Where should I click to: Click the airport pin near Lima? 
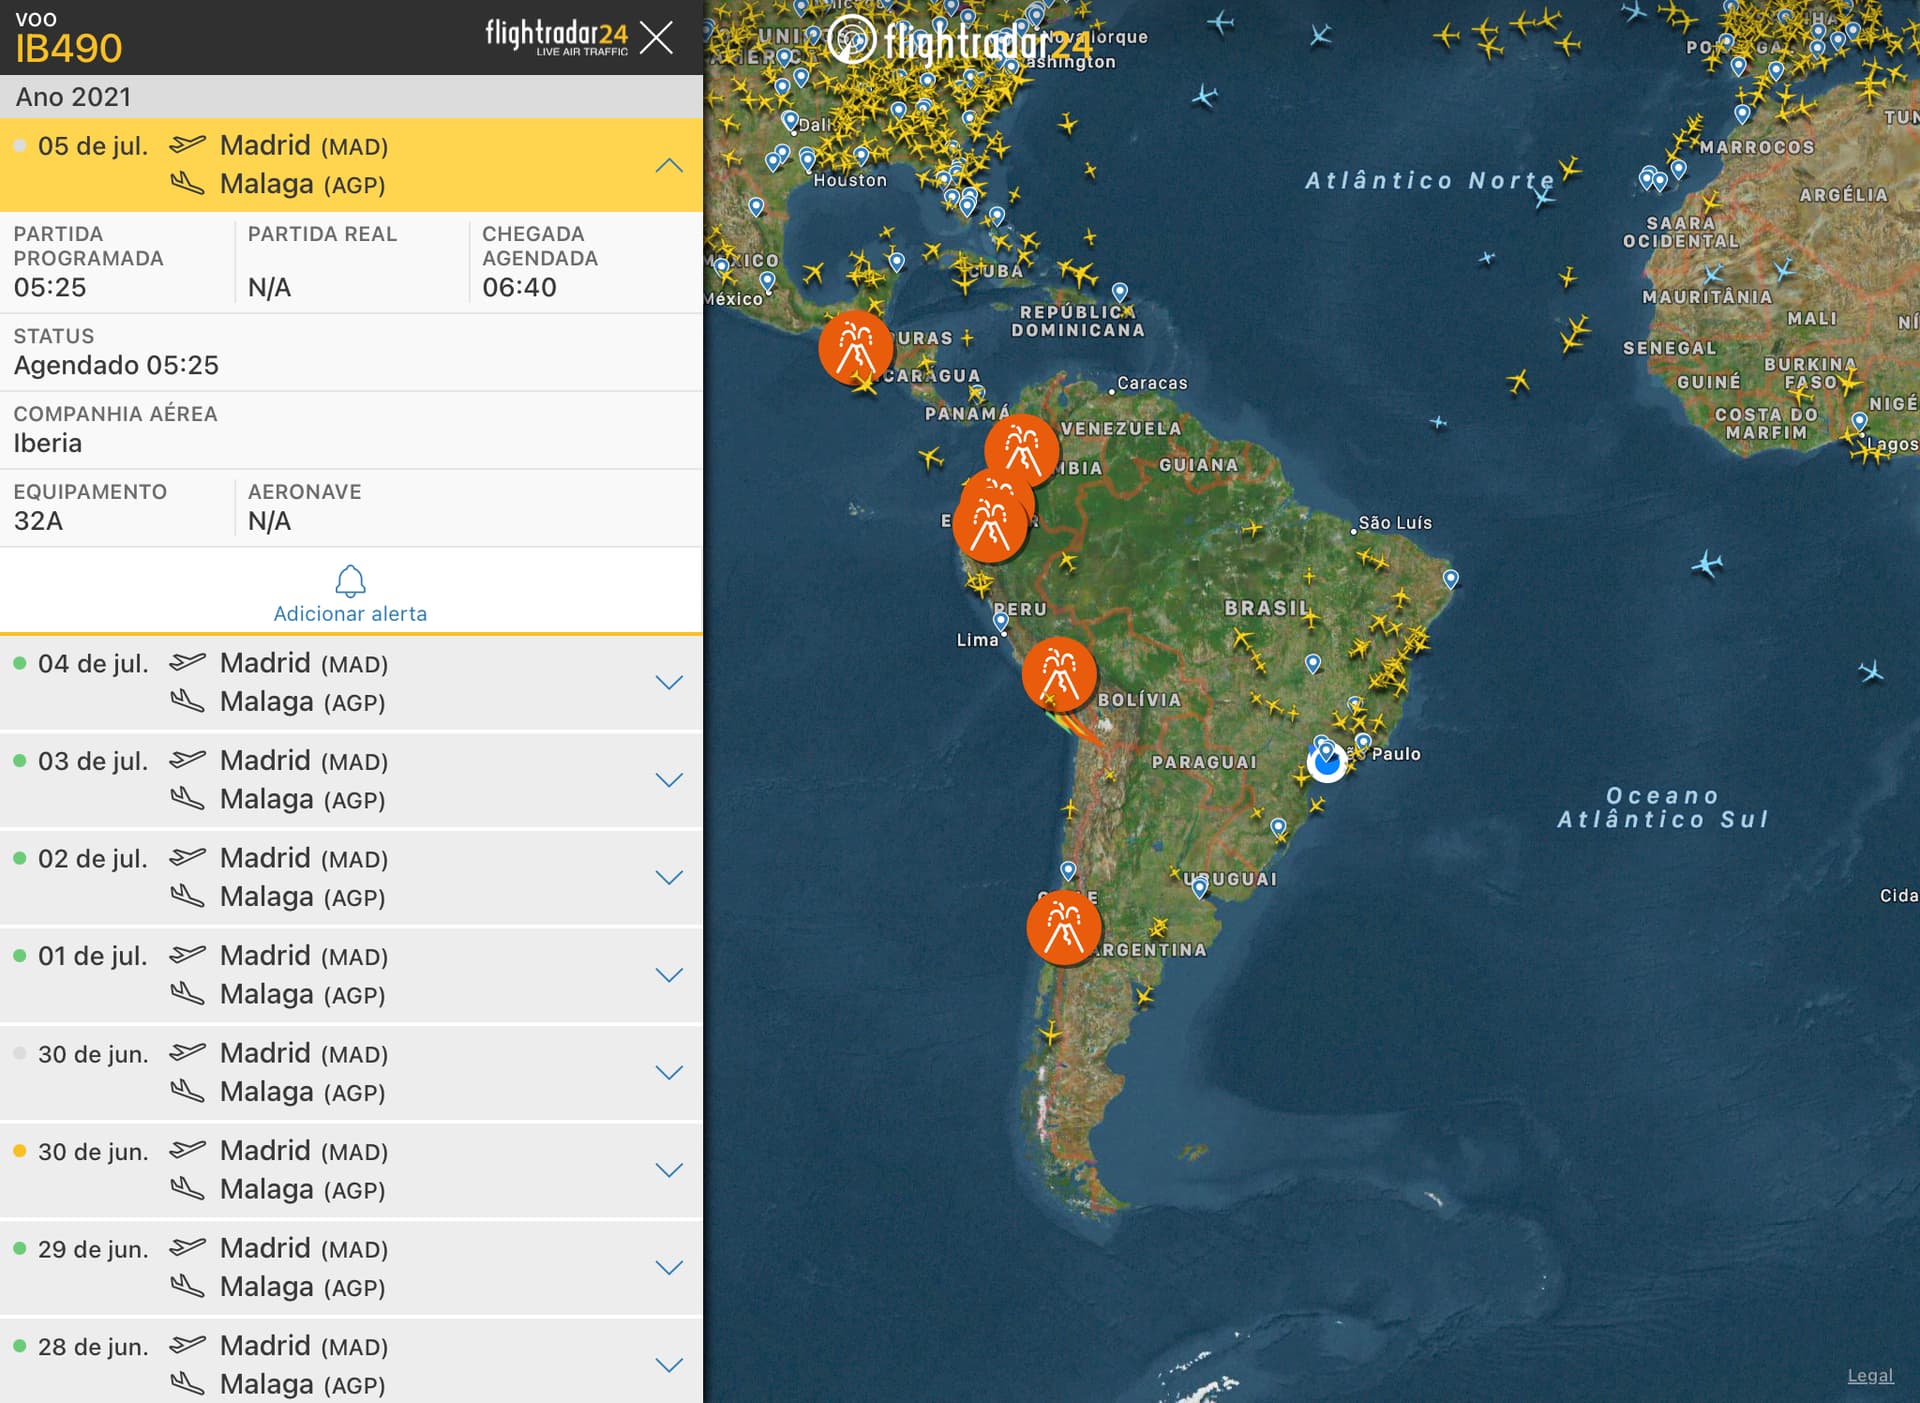coord(1000,622)
